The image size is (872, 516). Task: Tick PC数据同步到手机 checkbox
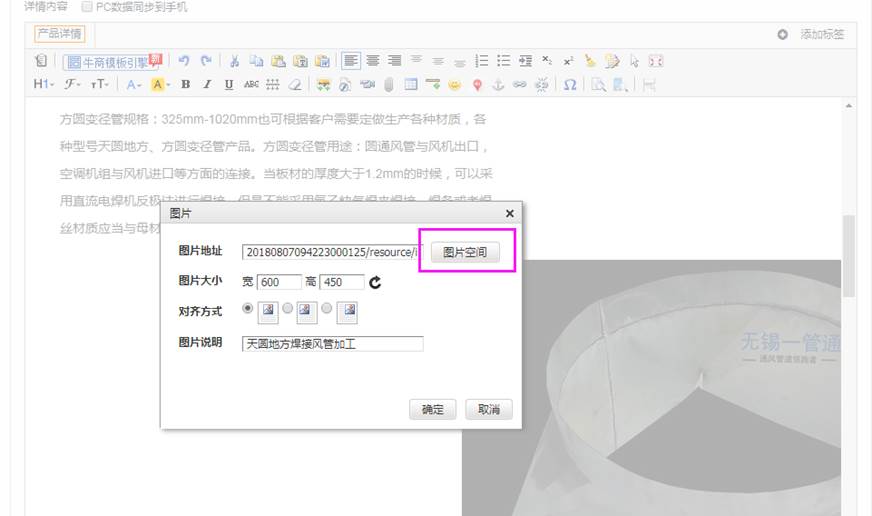(x=87, y=7)
